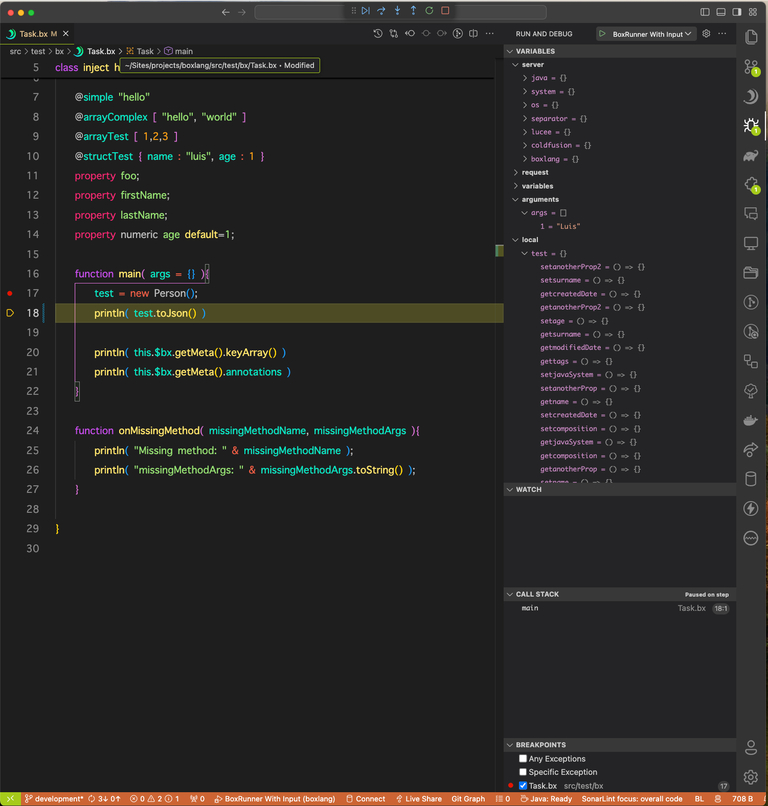Image resolution: width=768 pixels, height=806 pixels.
Task: Stop the debugger with the red square
Action: [x=445, y=11]
